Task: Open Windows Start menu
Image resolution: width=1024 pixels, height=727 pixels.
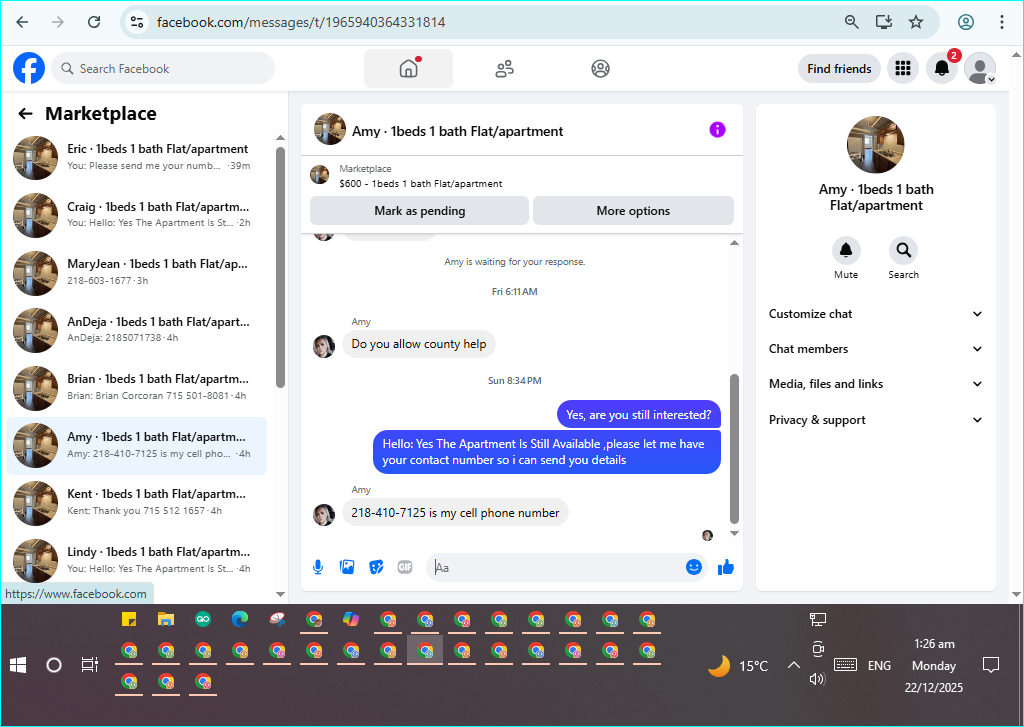Action: coord(18,666)
